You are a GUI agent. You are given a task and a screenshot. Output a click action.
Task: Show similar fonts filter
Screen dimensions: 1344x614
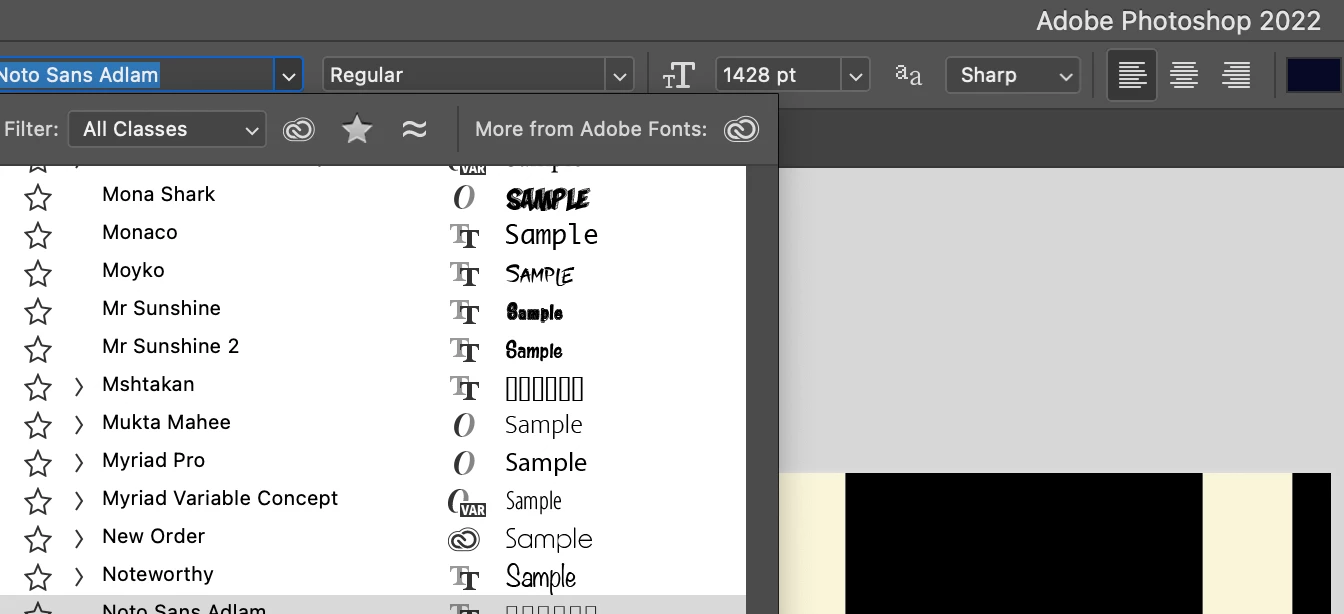click(x=414, y=129)
